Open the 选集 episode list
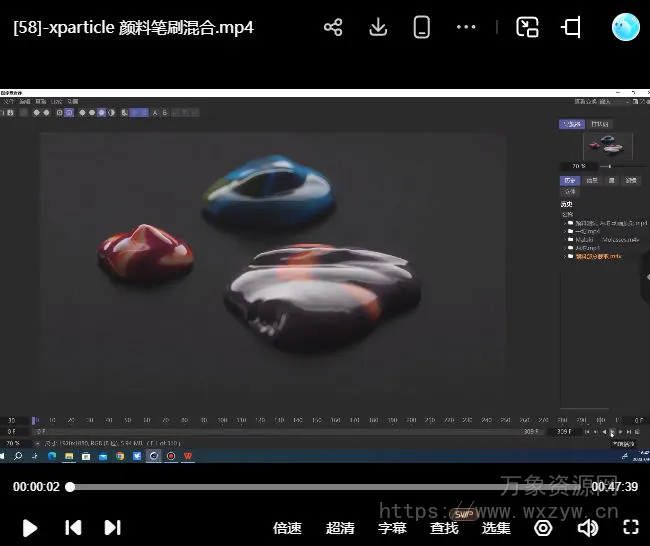Image resolution: width=650 pixels, height=546 pixels. click(496, 528)
